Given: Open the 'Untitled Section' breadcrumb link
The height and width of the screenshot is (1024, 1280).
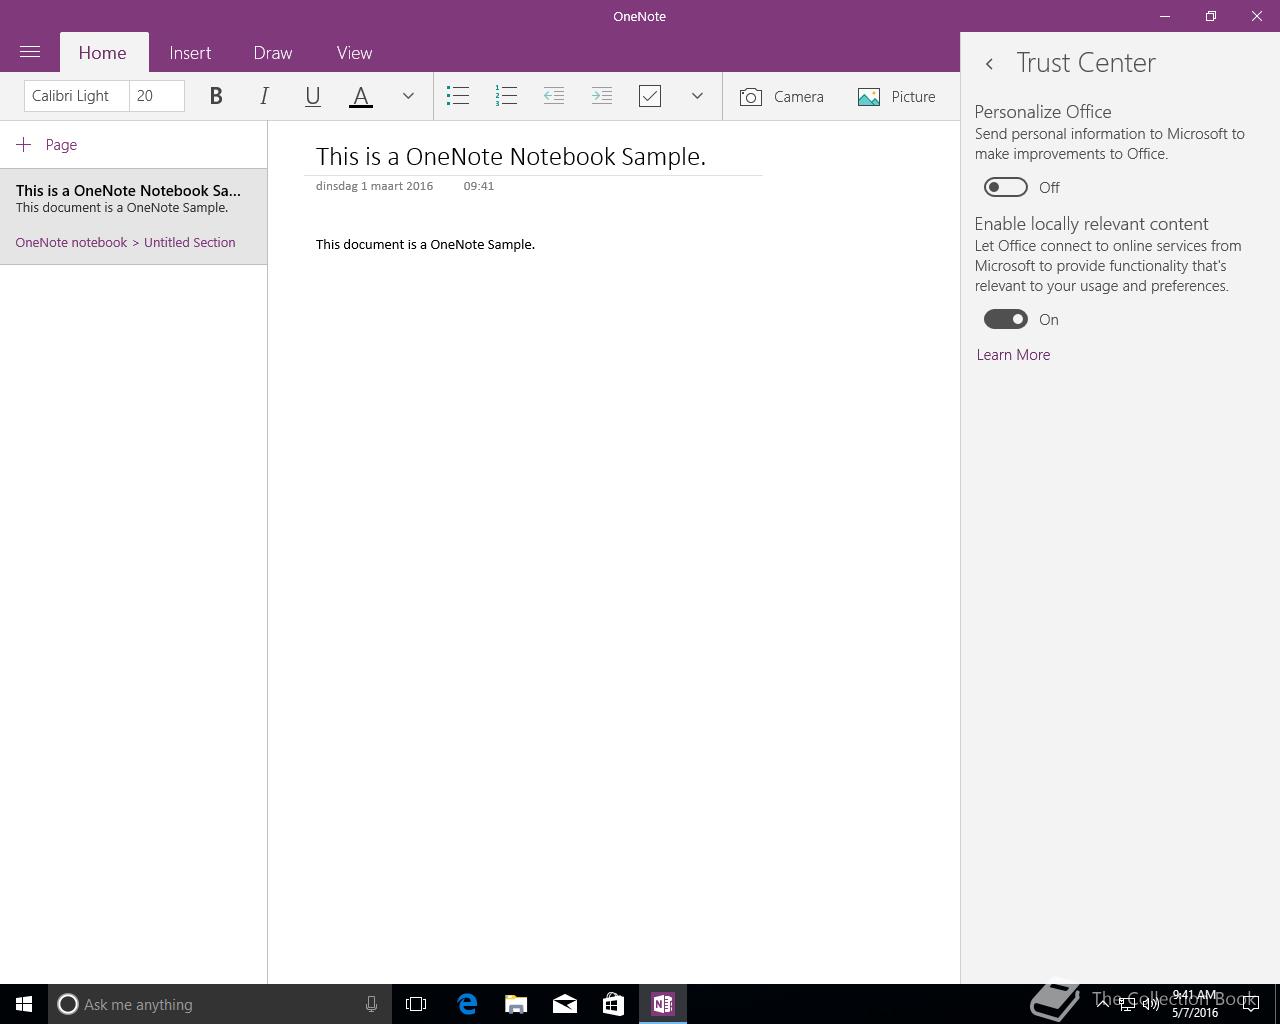Looking at the screenshot, I should (x=190, y=242).
